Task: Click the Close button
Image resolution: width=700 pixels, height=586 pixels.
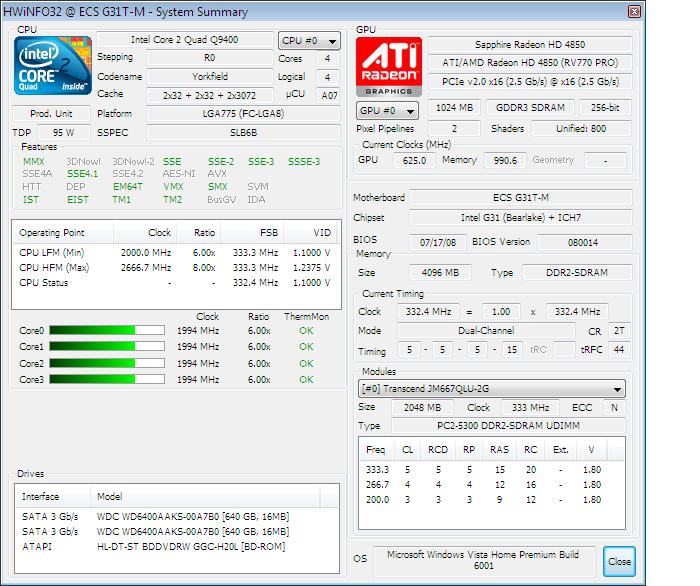Action: pos(619,561)
